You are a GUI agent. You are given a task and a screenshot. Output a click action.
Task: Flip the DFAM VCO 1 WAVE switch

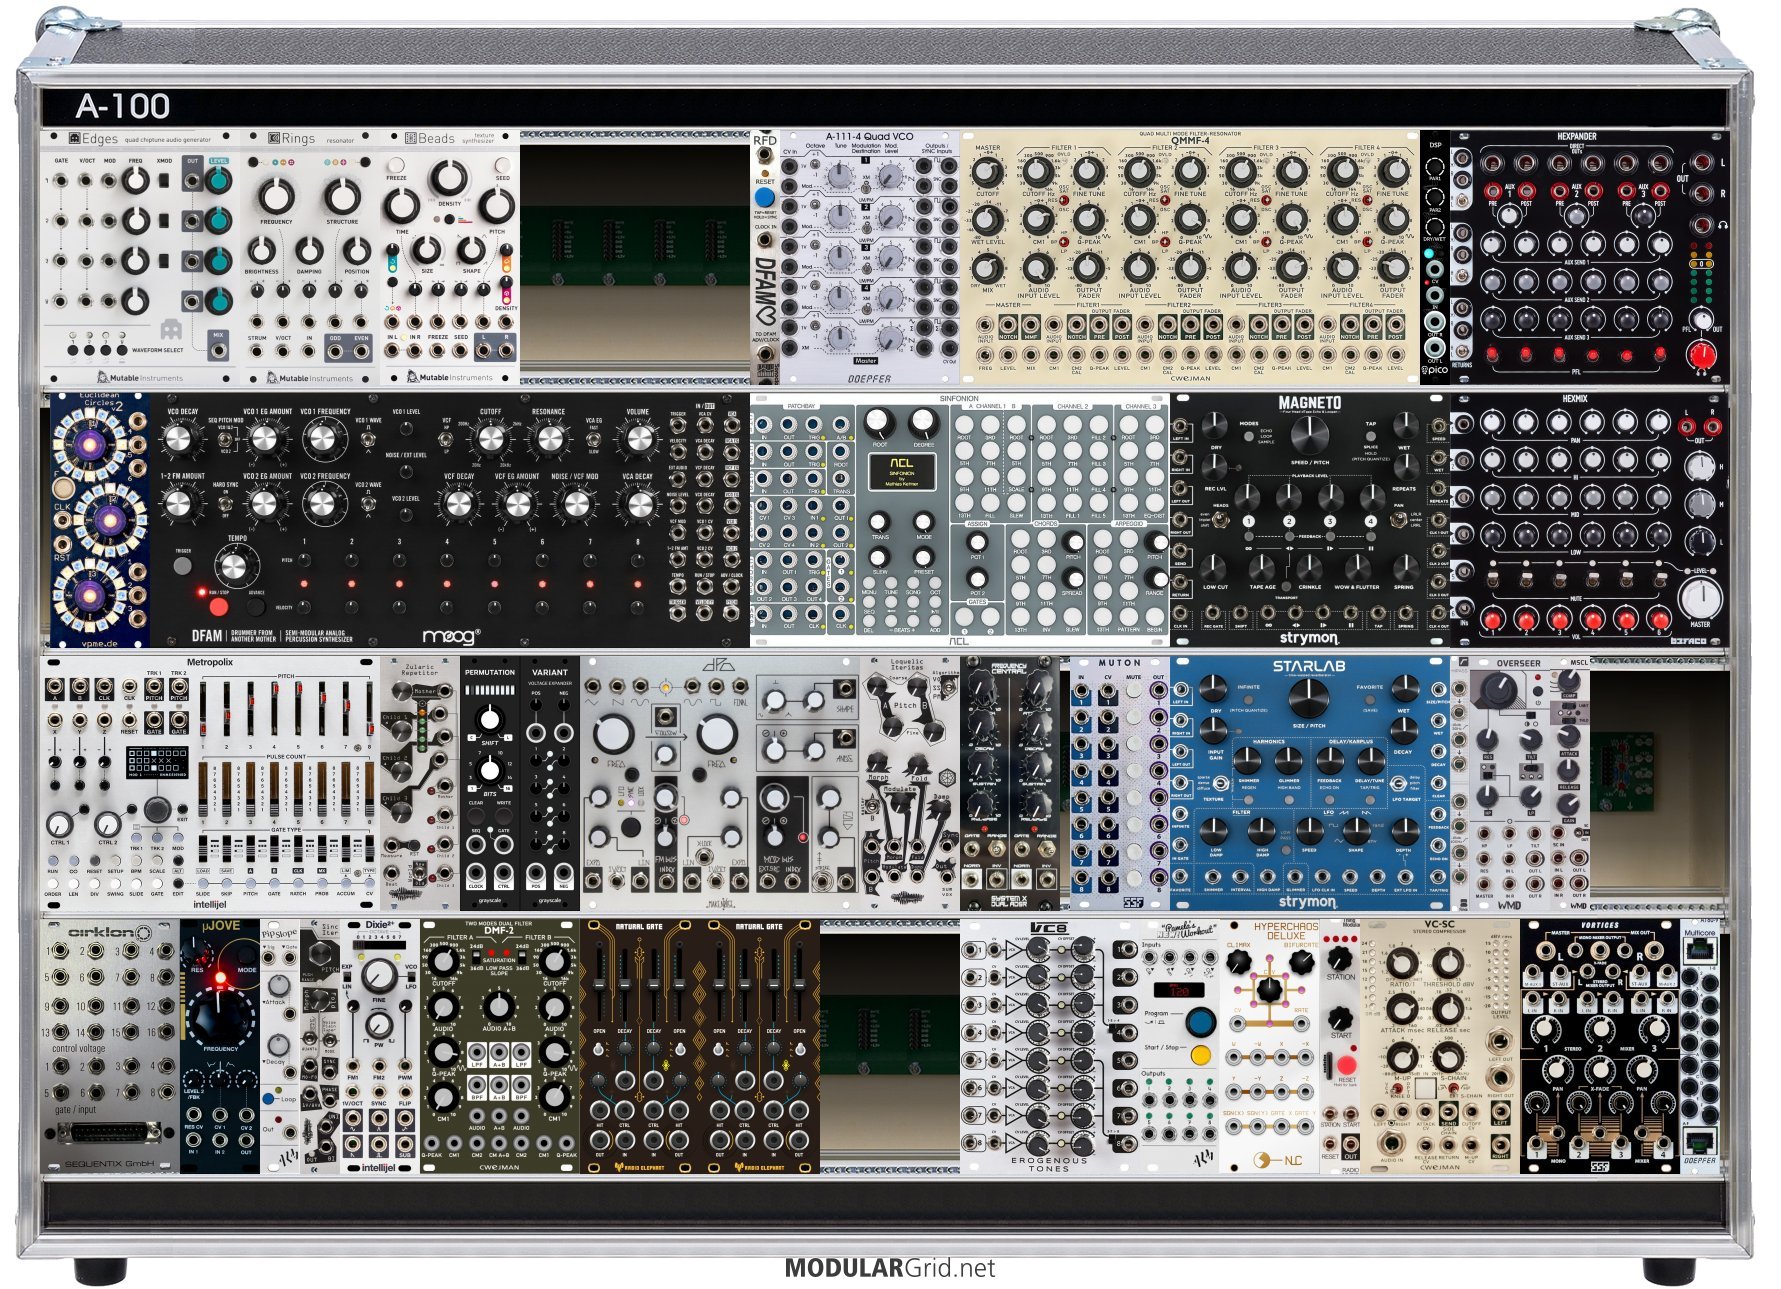point(369,440)
